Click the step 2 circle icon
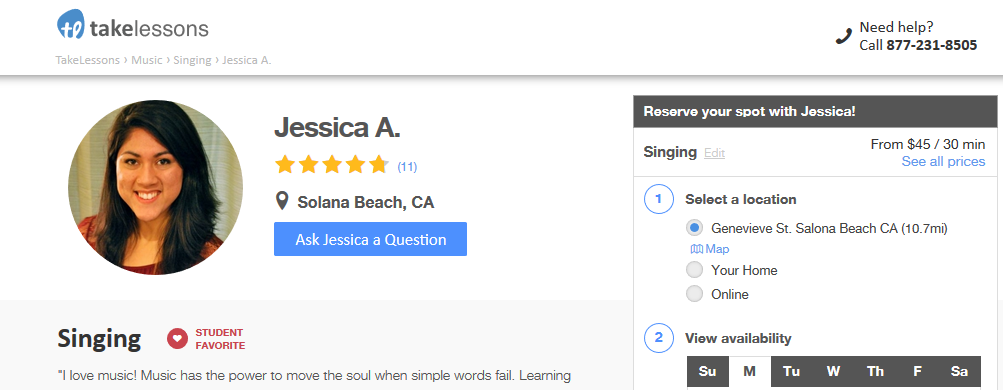 point(658,338)
